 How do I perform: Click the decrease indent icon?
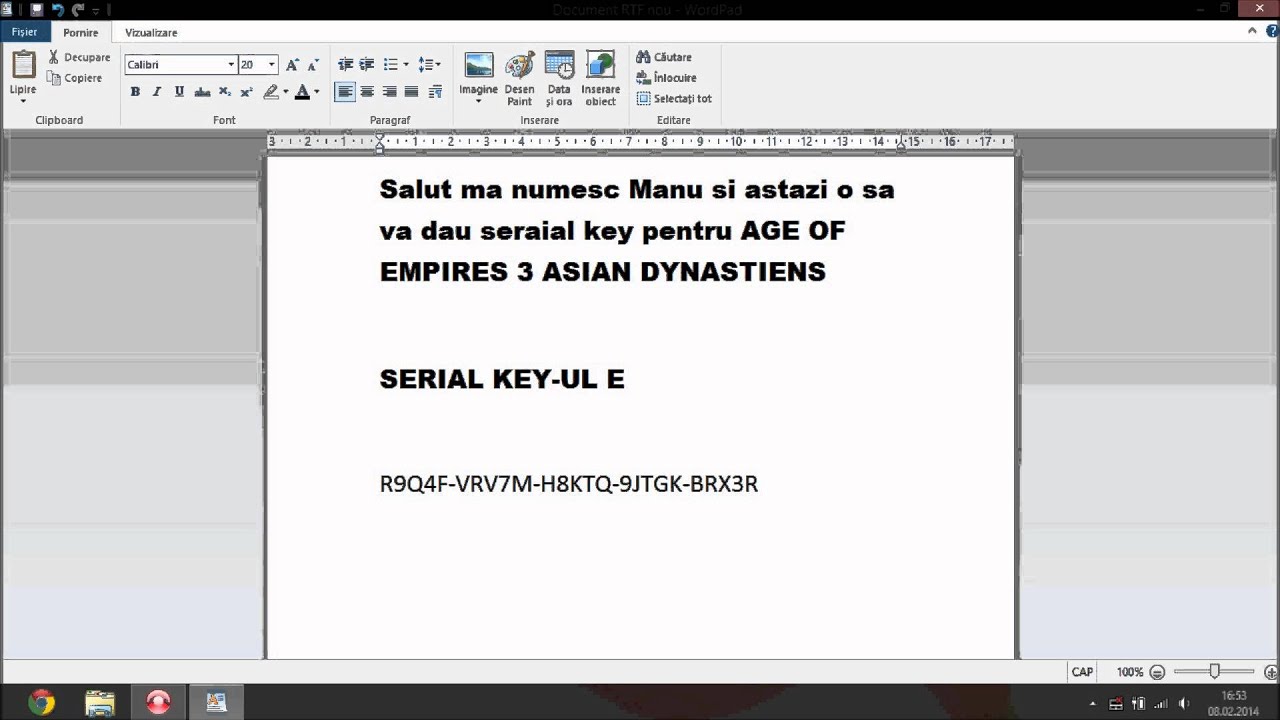pyautogui.click(x=345, y=65)
